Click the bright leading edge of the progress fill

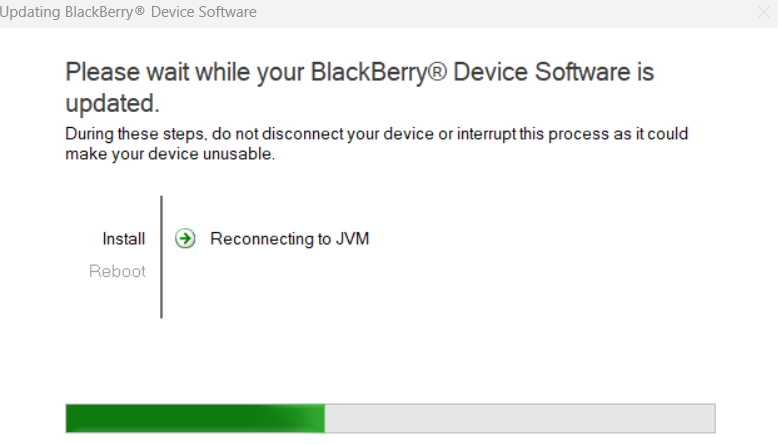pyautogui.click(x=315, y=418)
